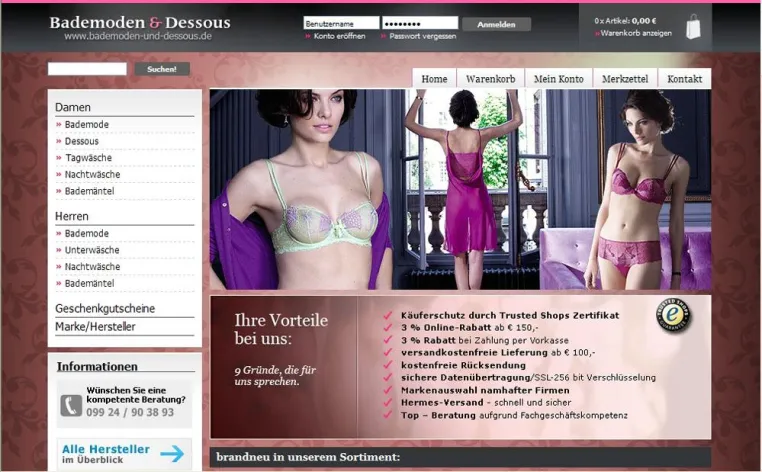Click the Suchen! button
This screenshot has width=762, height=472.
162,69
